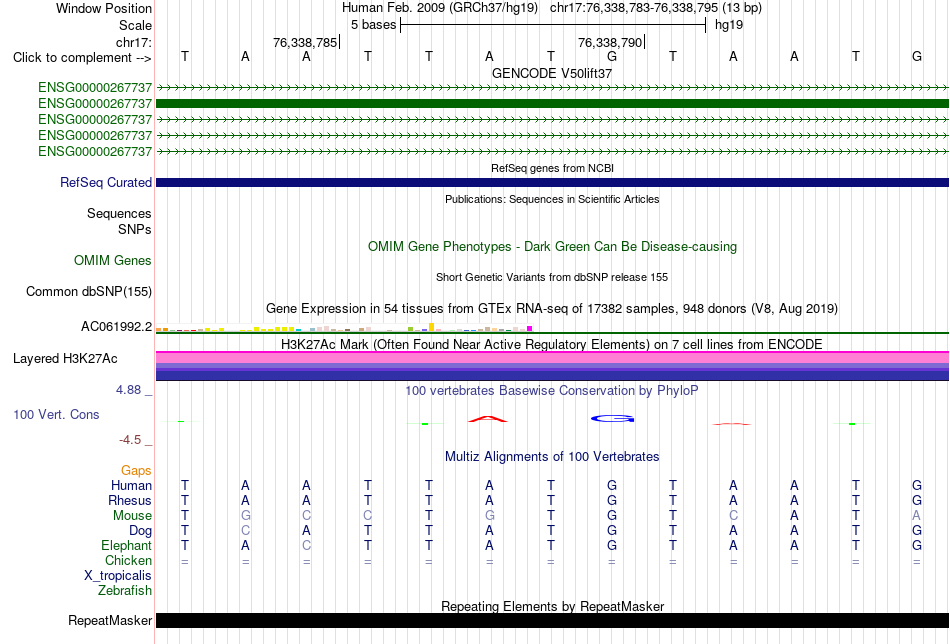Open the GTEx Gene Expression track title
This screenshot has width=950, height=644.
coord(552,308)
